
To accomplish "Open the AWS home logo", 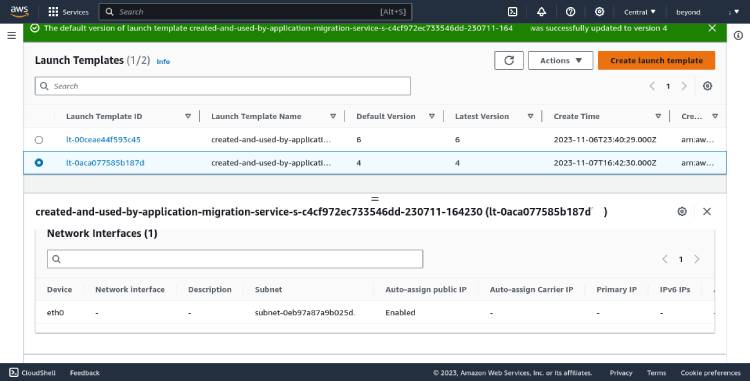I will (19, 11).
